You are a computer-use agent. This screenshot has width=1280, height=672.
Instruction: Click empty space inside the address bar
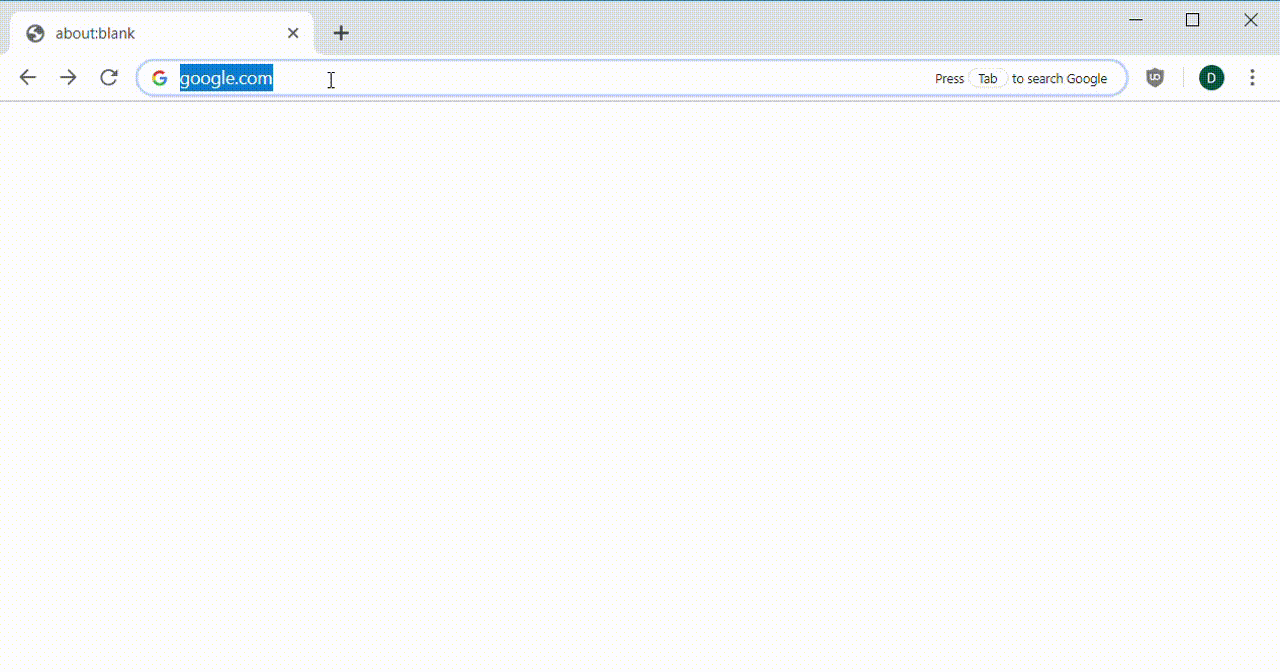pos(600,79)
